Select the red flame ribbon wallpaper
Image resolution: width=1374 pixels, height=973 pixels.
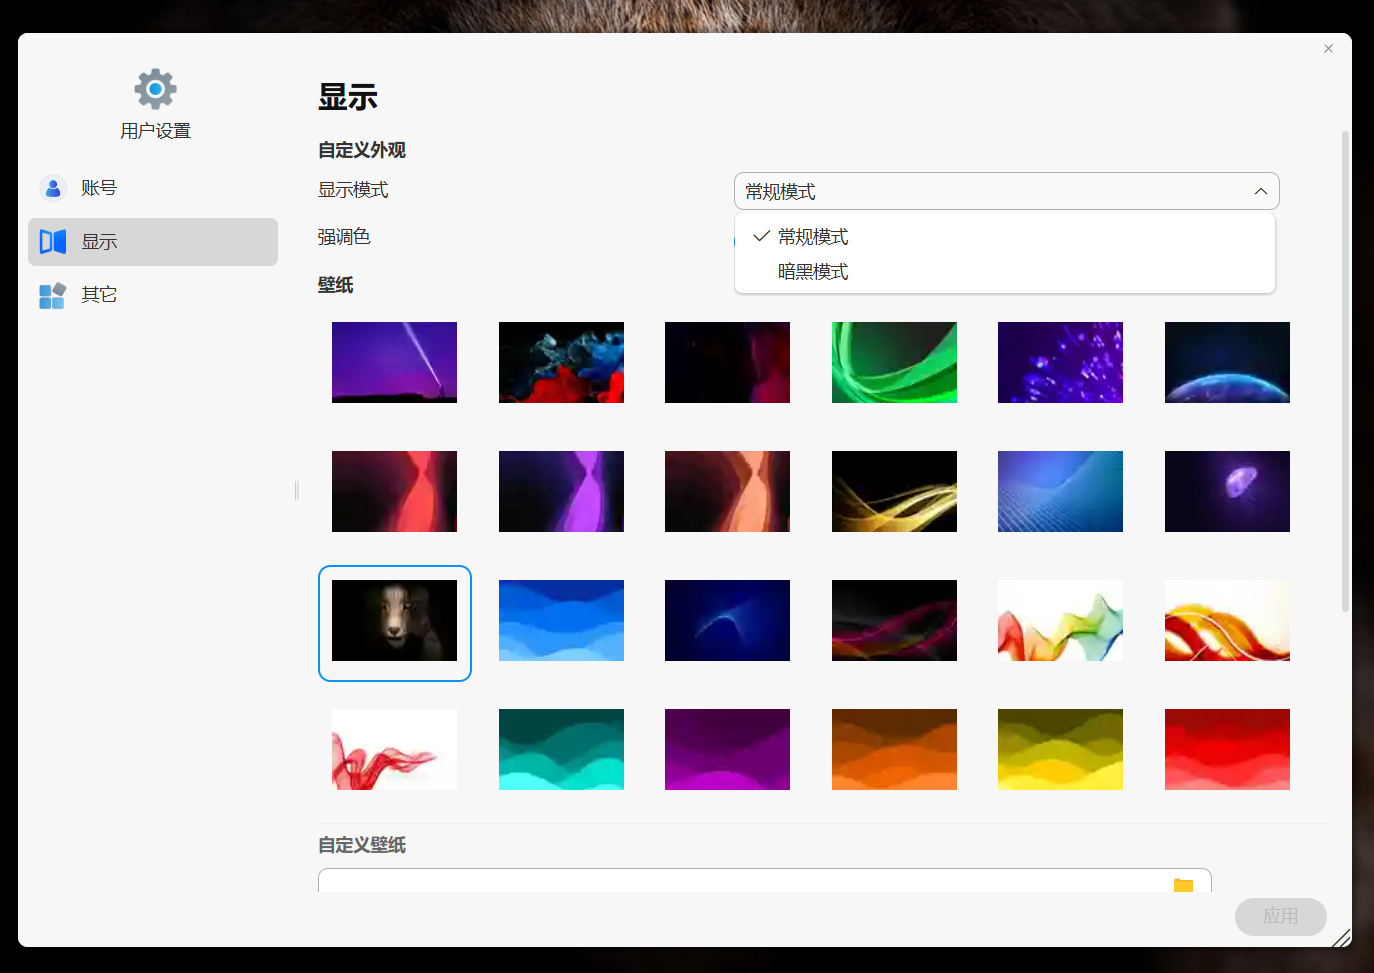(x=394, y=491)
